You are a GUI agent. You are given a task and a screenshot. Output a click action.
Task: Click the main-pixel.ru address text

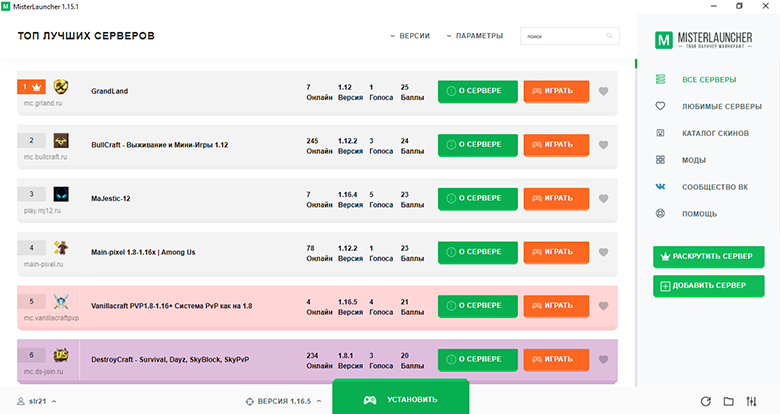(43, 264)
